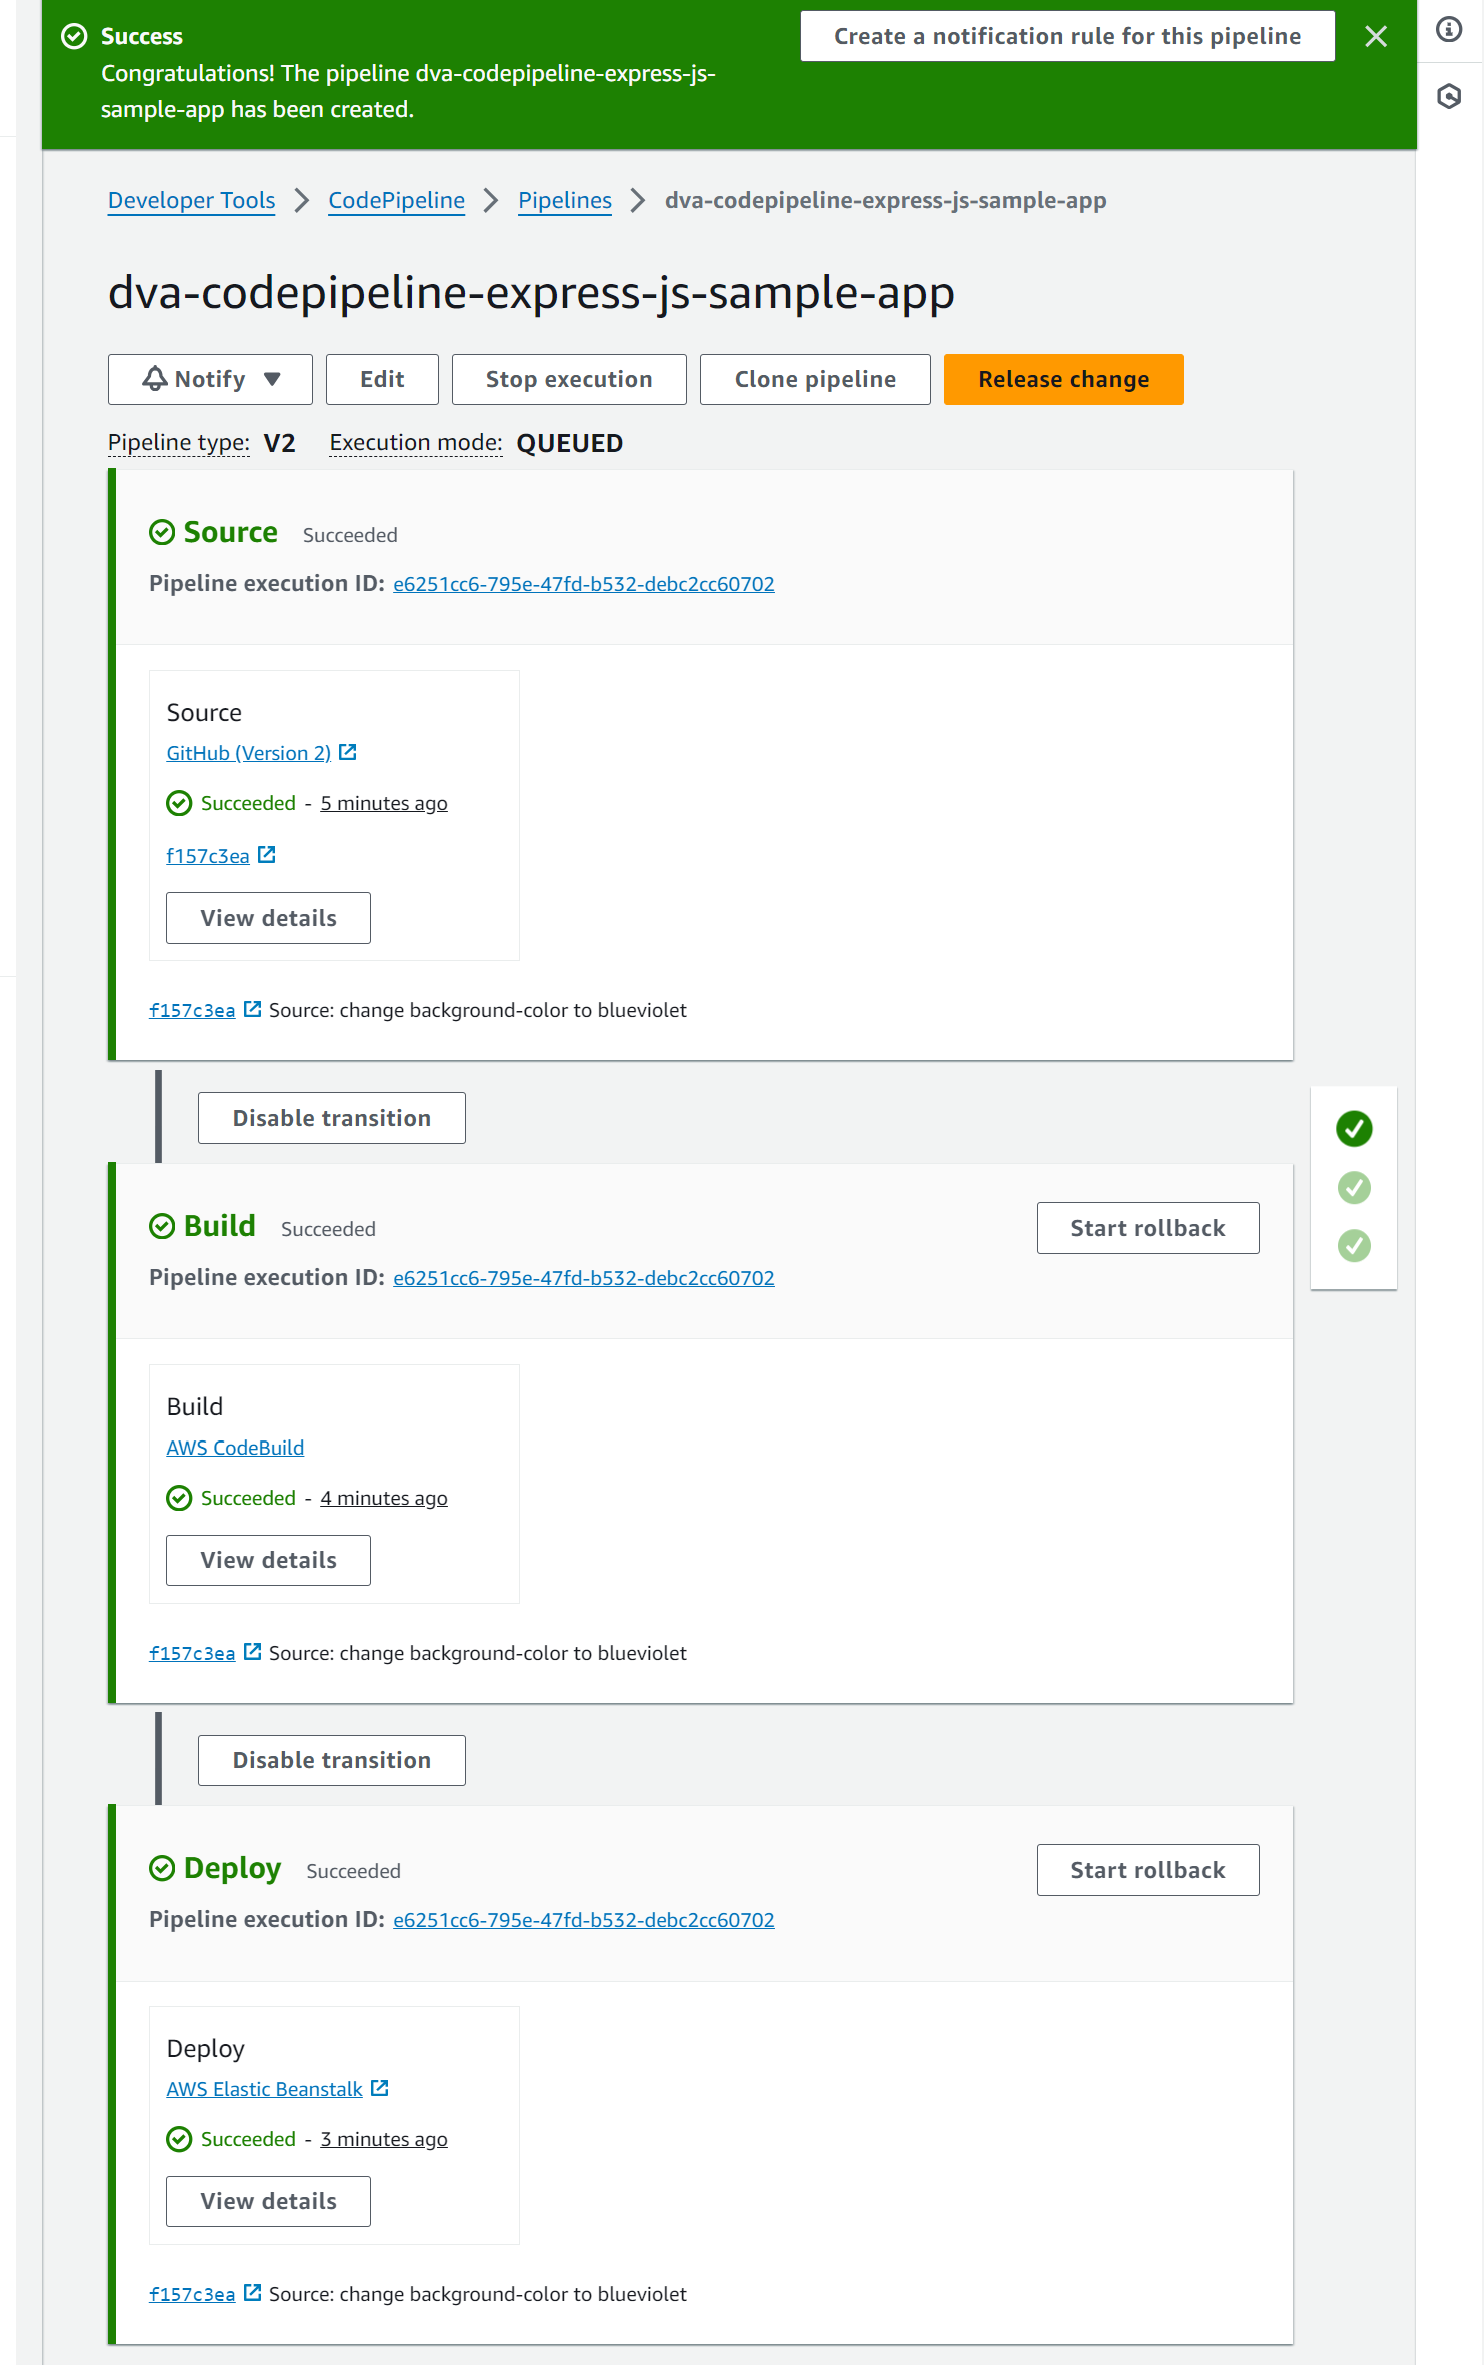Open Developer Tools breadcrumb
The image size is (1484, 2365).
[x=191, y=200]
